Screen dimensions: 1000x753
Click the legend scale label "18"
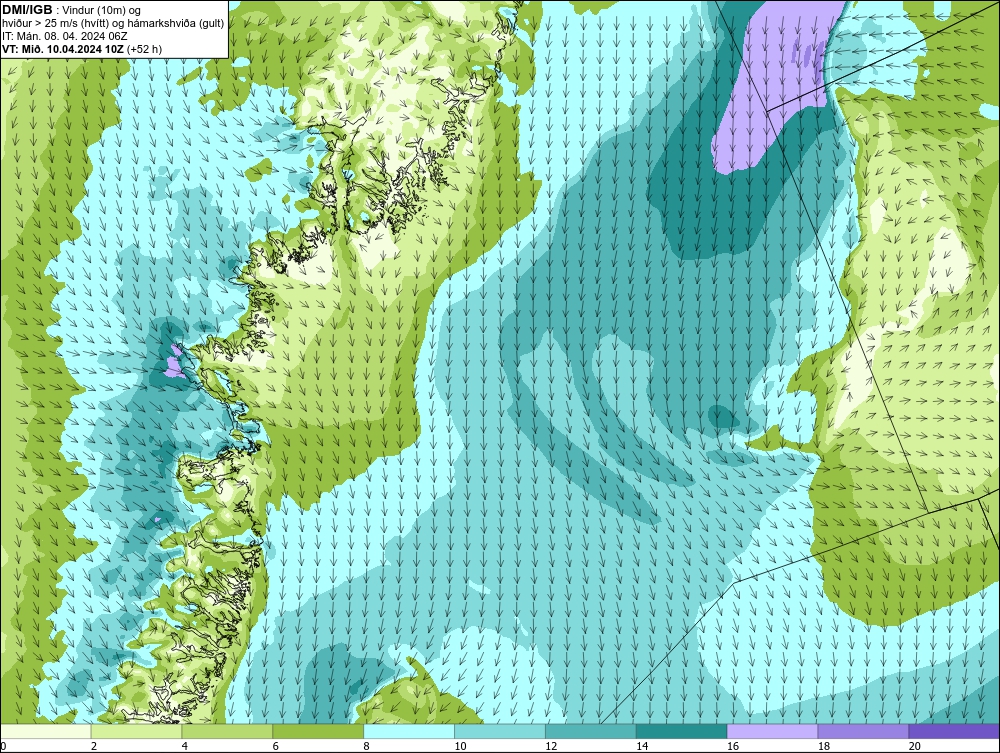point(823,746)
